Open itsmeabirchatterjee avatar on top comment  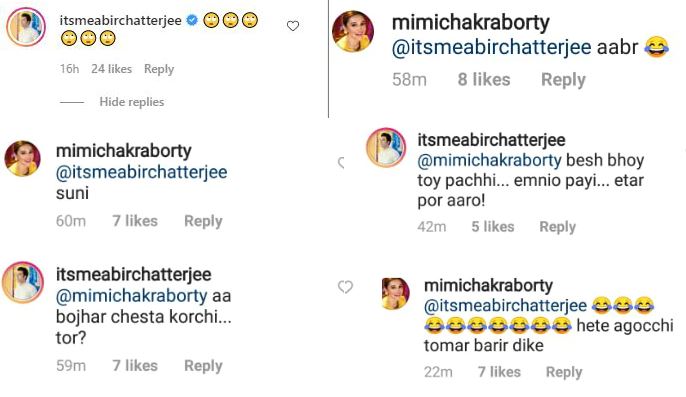coord(26,27)
